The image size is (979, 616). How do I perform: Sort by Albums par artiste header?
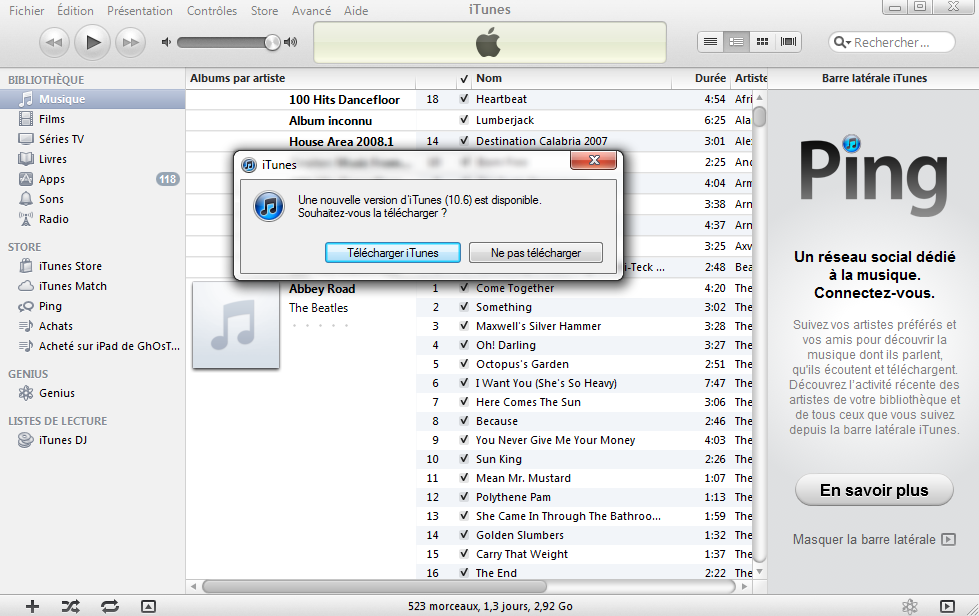point(301,79)
